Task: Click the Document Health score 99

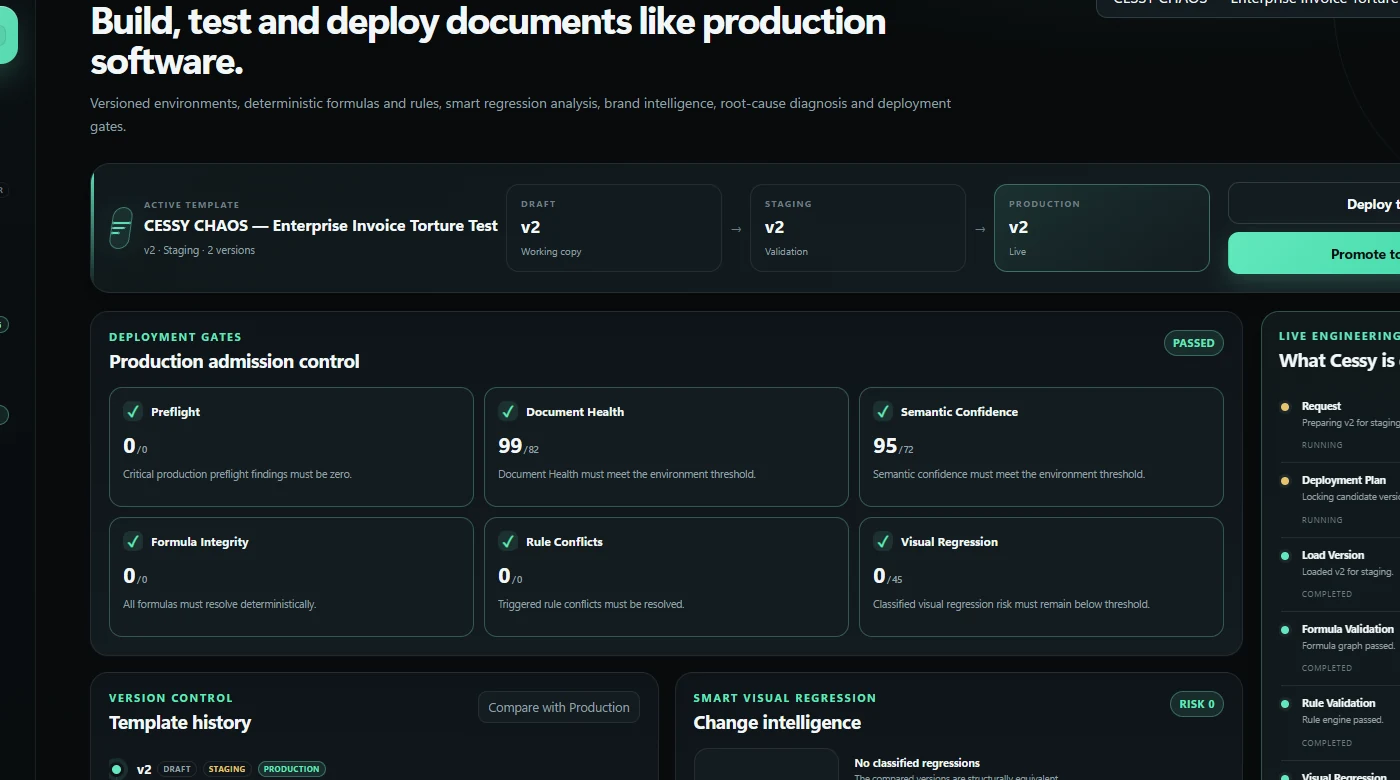Action: pyautogui.click(x=510, y=446)
